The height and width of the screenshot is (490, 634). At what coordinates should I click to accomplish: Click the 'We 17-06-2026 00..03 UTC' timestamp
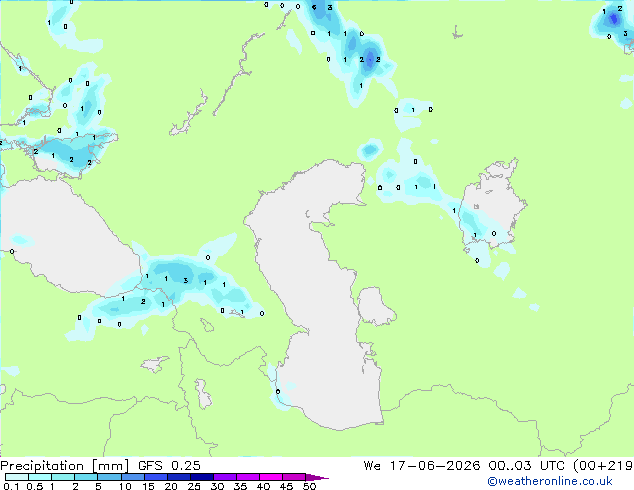pyautogui.click(x=464, y=466)
